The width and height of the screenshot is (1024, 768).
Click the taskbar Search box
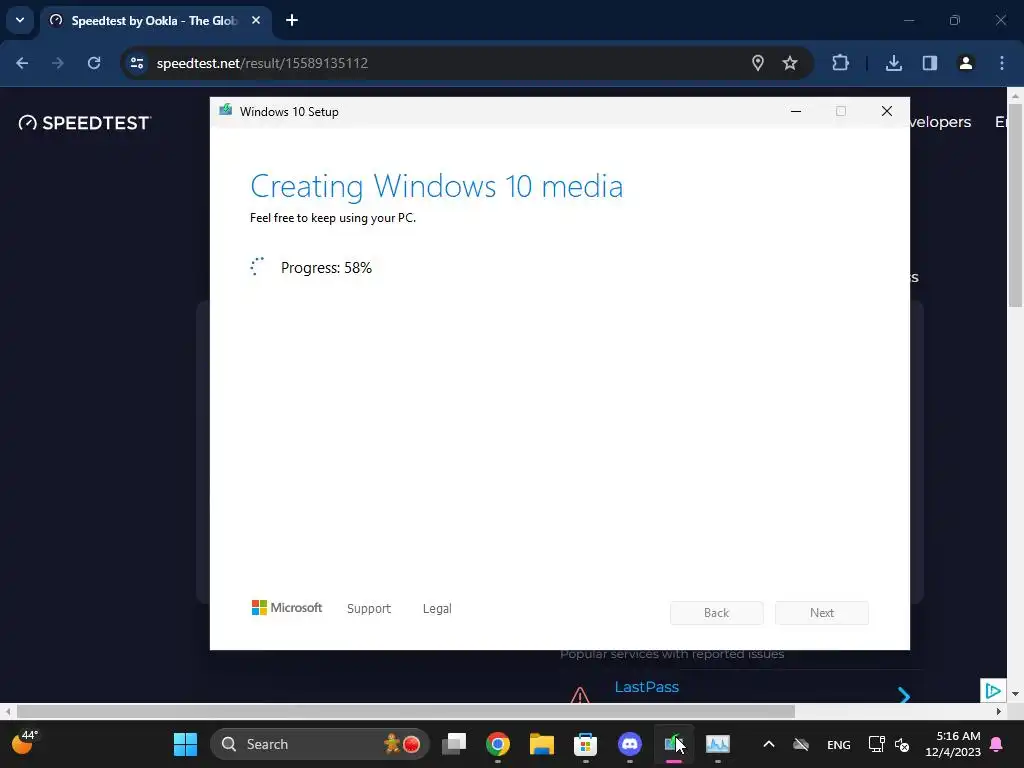click(x=320, y=744)
